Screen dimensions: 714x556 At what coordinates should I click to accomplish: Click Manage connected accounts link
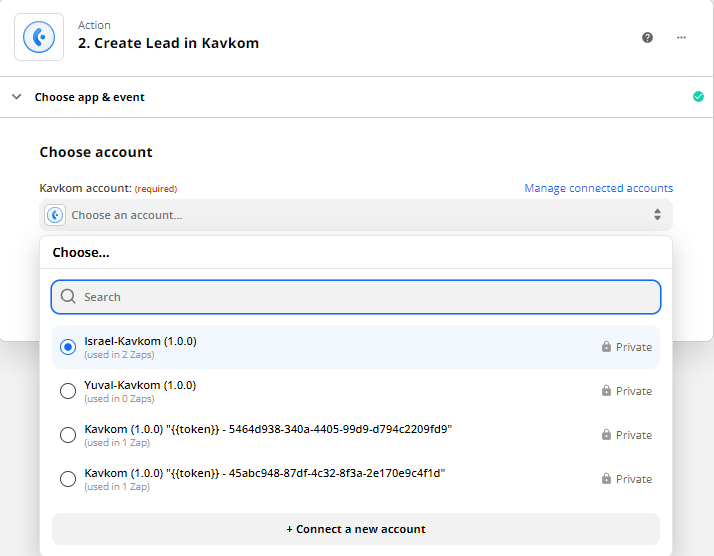598,188
